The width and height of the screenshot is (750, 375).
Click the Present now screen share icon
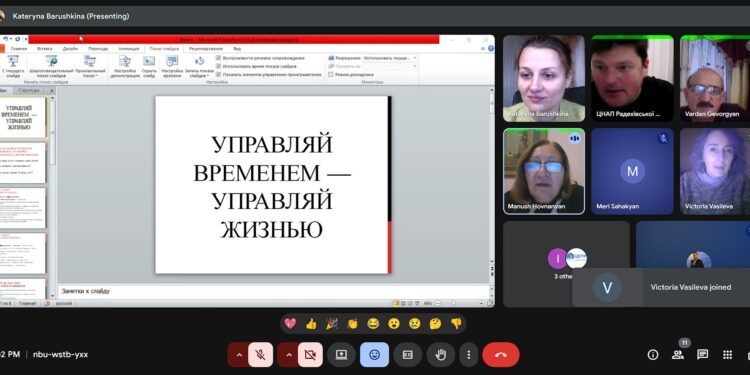pyautogui.click(x=341, y=354)
